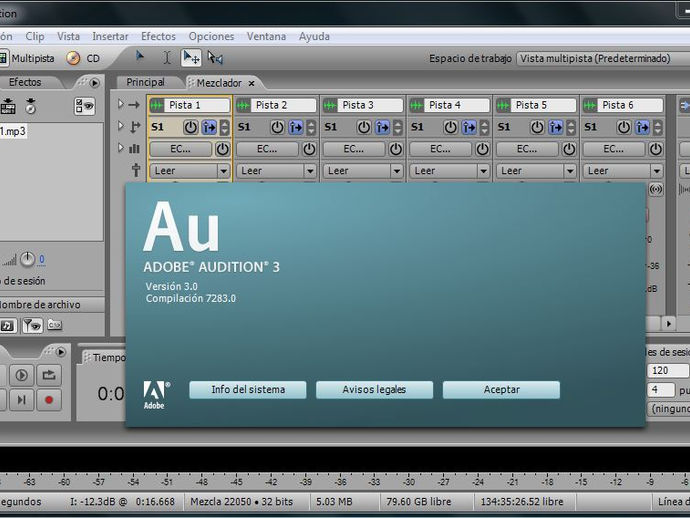Image resolution: width=690 pixels, height=518 pixels.
Task: Open Pista 1 EC equalizer button
Action: tap(181, 149)
